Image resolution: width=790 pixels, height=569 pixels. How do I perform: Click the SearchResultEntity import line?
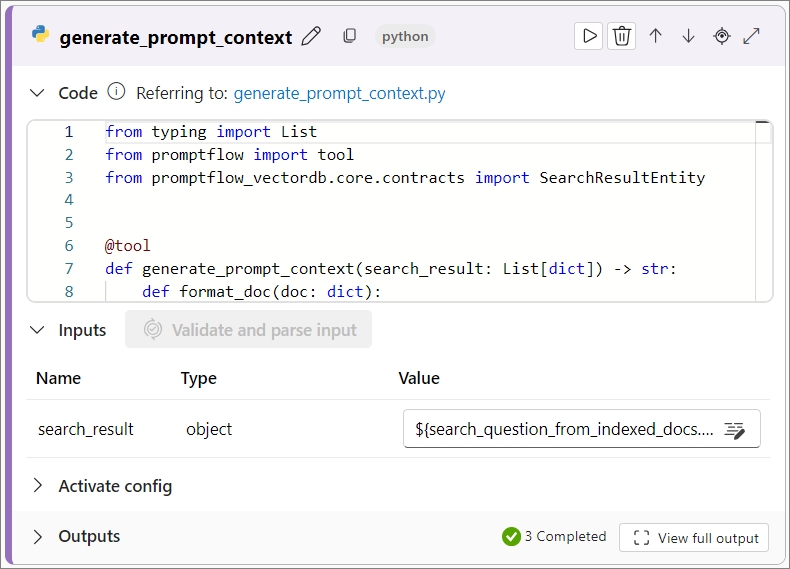[405, 177]
